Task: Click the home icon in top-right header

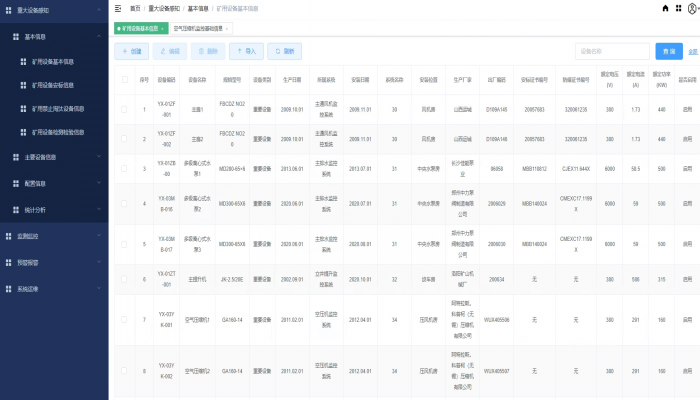Action: [666, 7]
